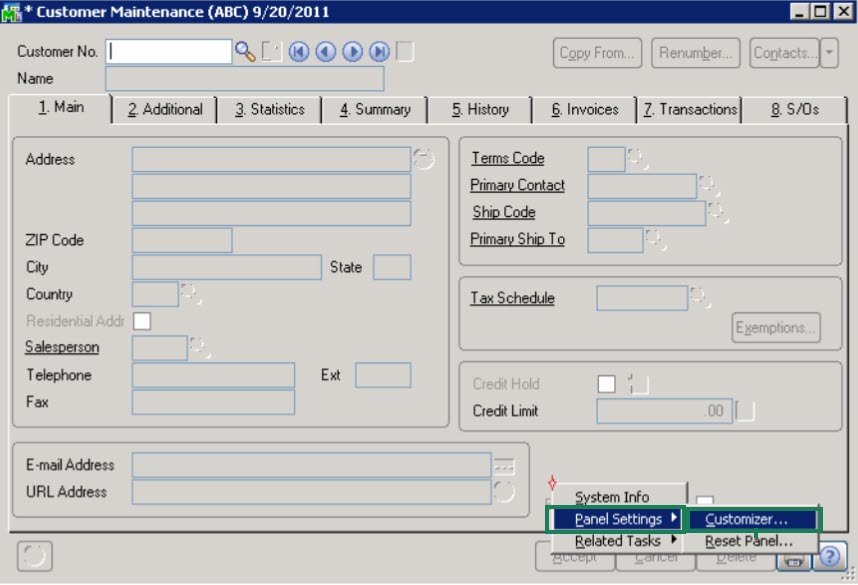
Task: Click into the Customer No. input field
Action: point(168,52)
